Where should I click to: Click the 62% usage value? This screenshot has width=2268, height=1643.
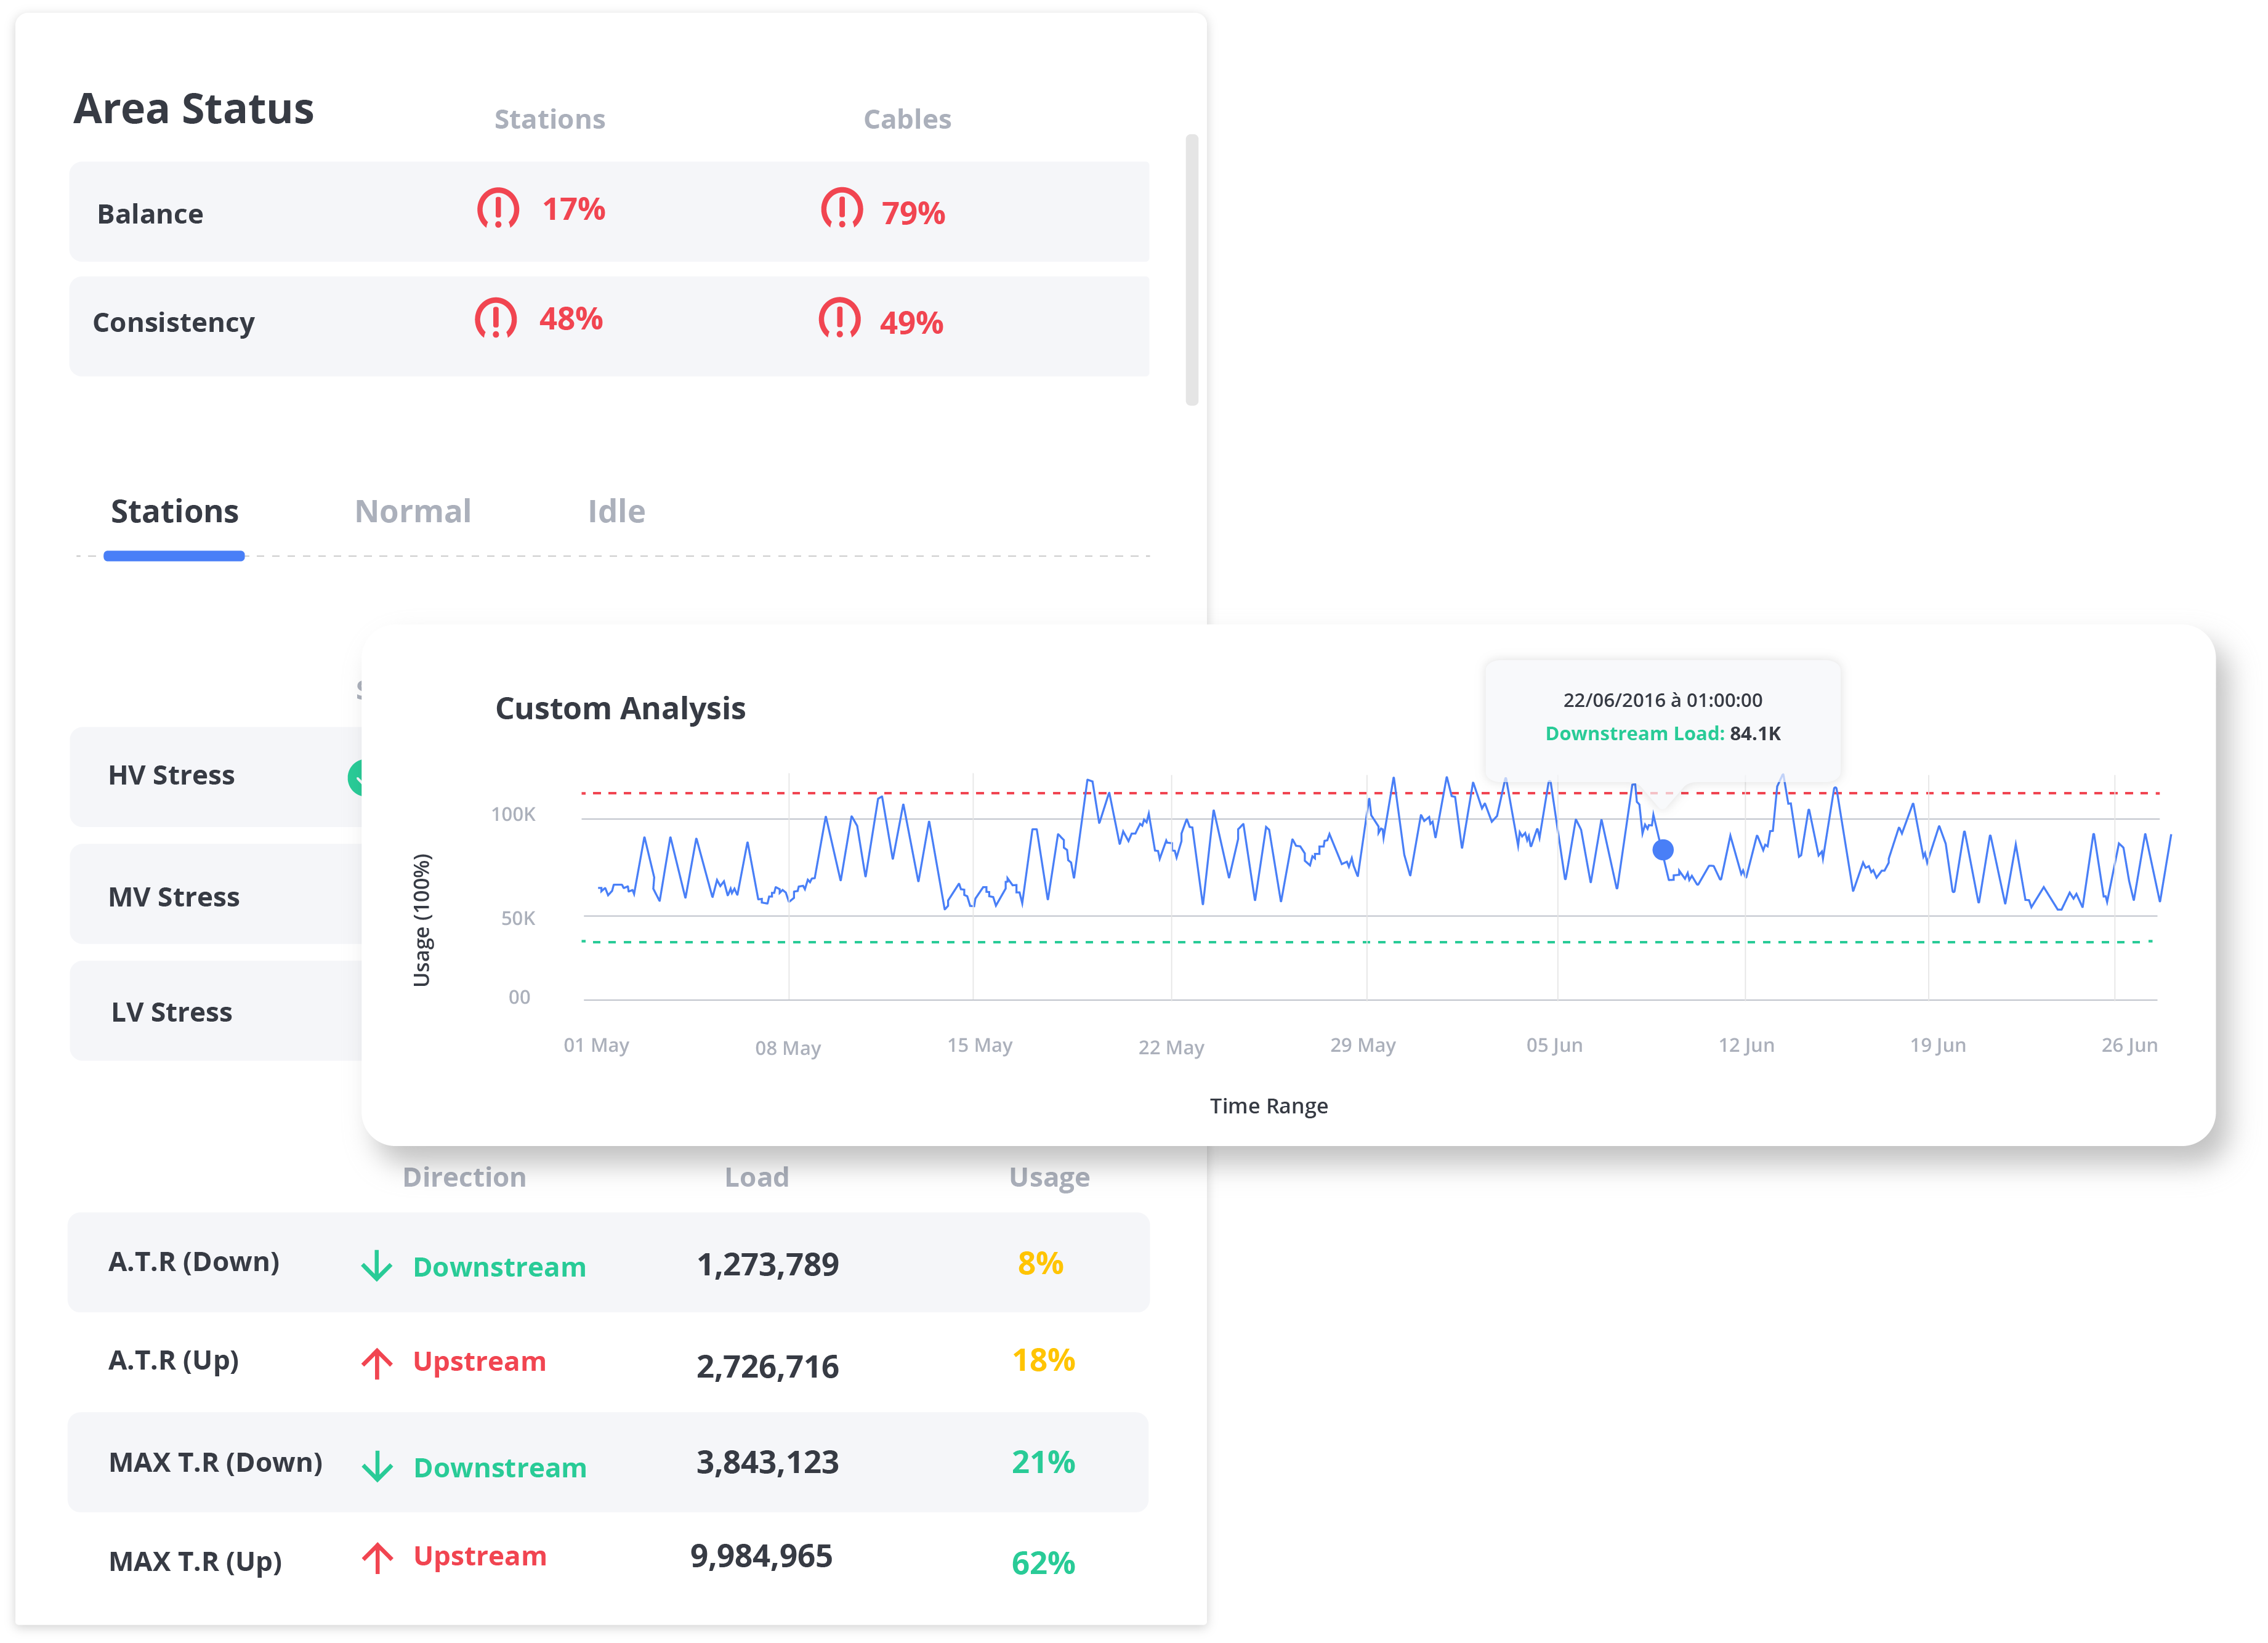tap(1042, 1563)
